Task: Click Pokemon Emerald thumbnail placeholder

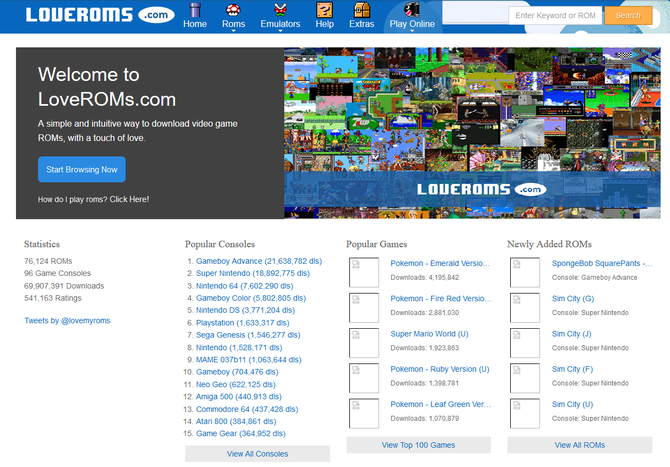Action: (x=364, y=272)
